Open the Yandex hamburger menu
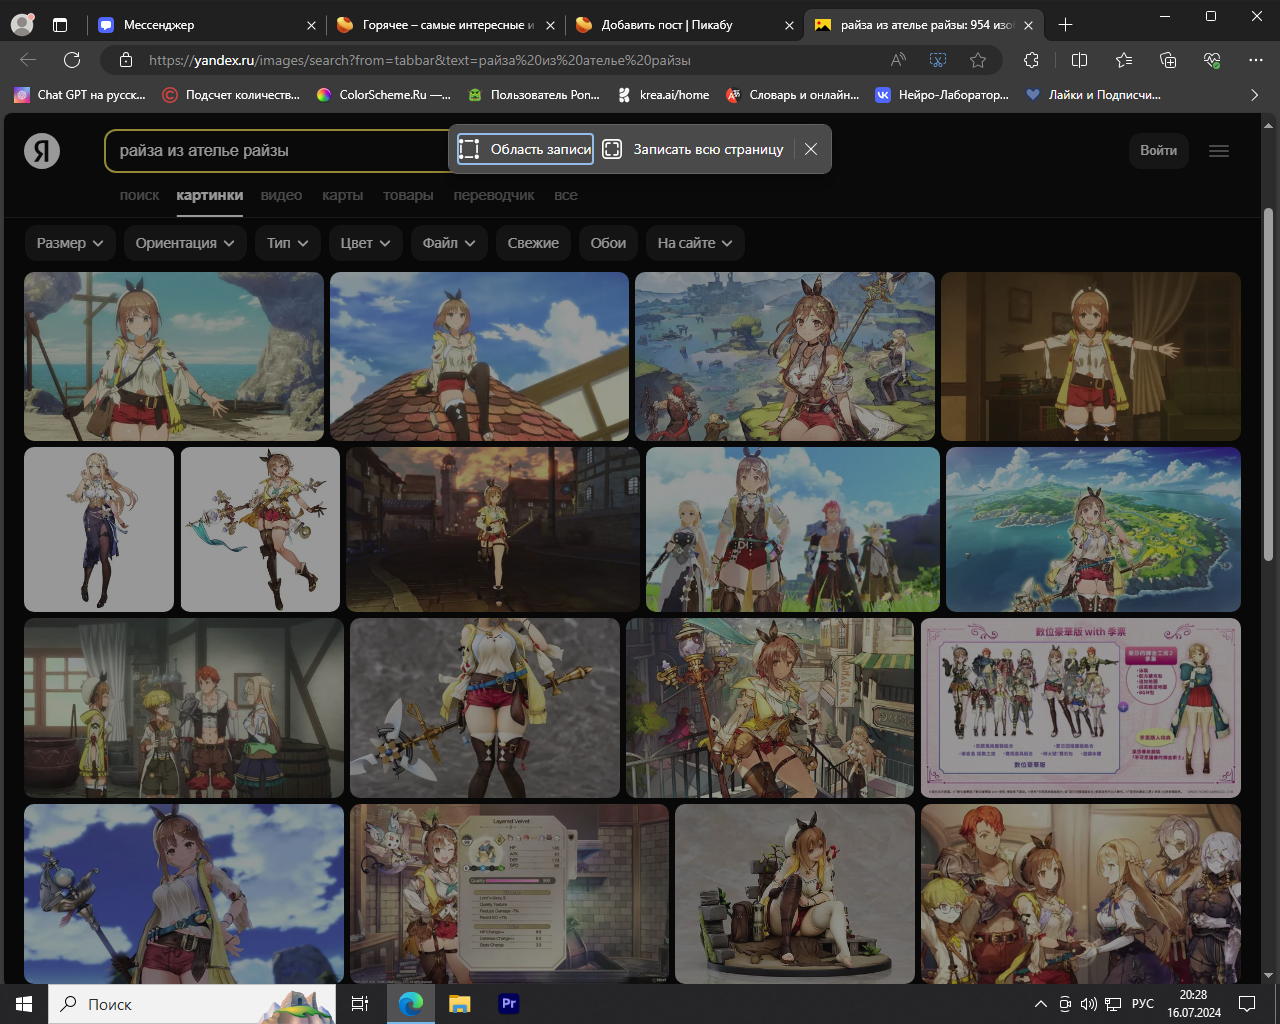The image size is (1280, 1024). [x=1218, y=151]
